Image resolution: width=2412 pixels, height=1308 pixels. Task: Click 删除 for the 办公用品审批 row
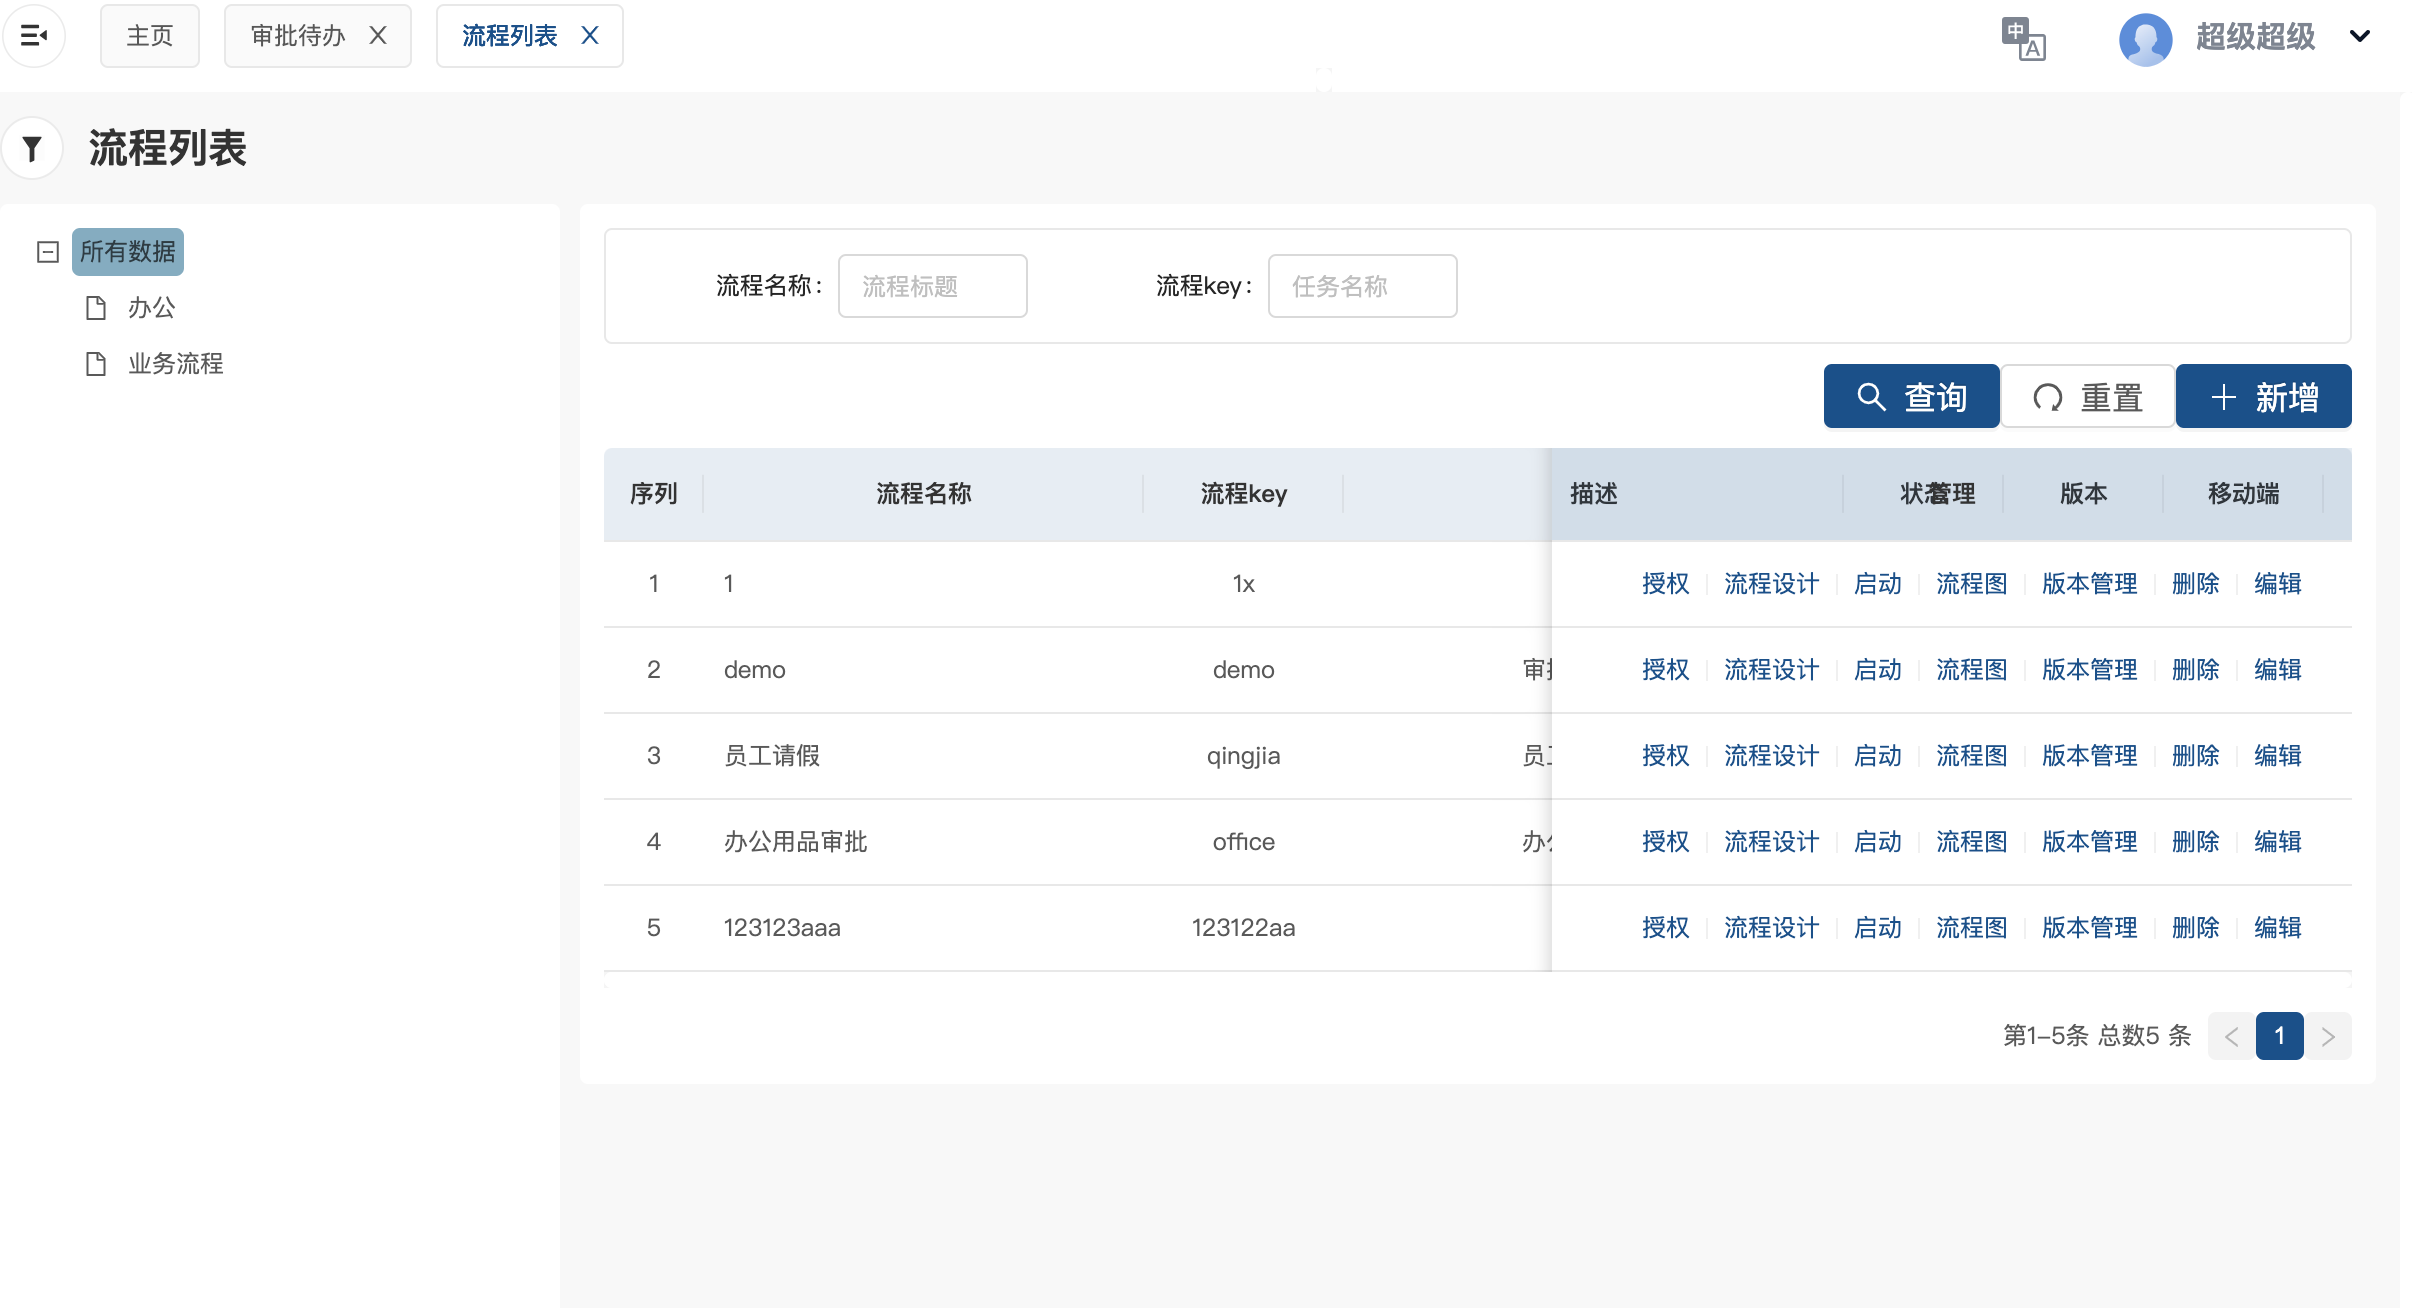pyautogui.click(x=2196, y=842)
